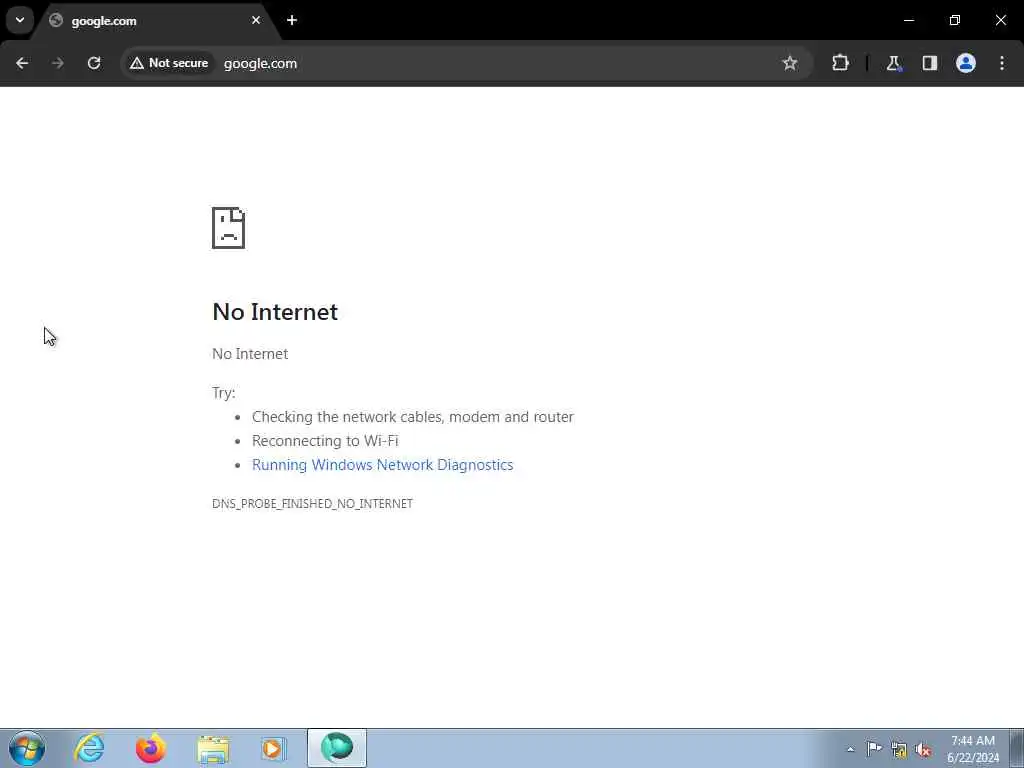Open the Windows Start menu orb

[27, 748]
